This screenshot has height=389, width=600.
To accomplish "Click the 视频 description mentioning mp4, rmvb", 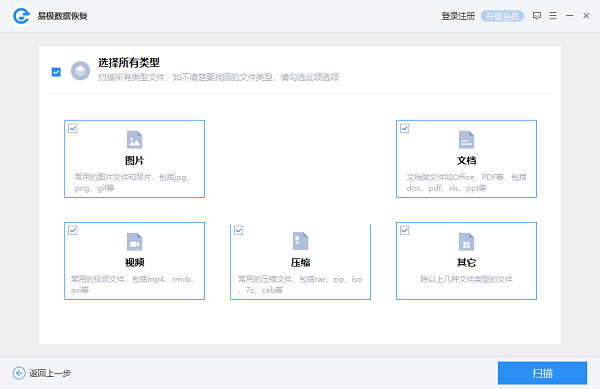I will (x=132, y=285).
